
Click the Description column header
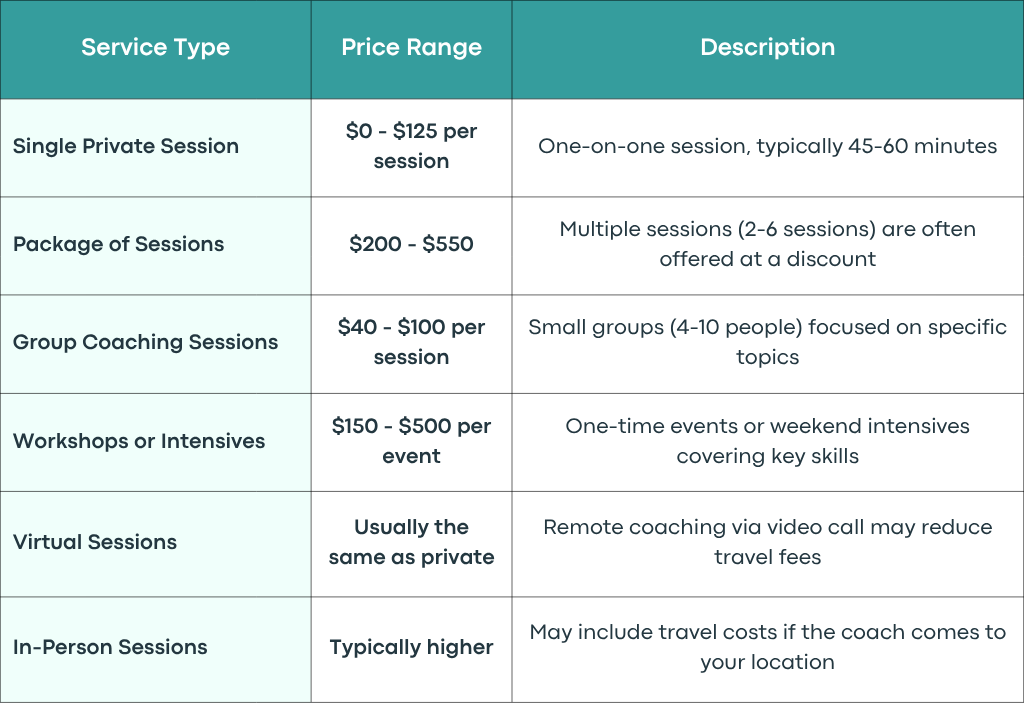click(767, 48)
